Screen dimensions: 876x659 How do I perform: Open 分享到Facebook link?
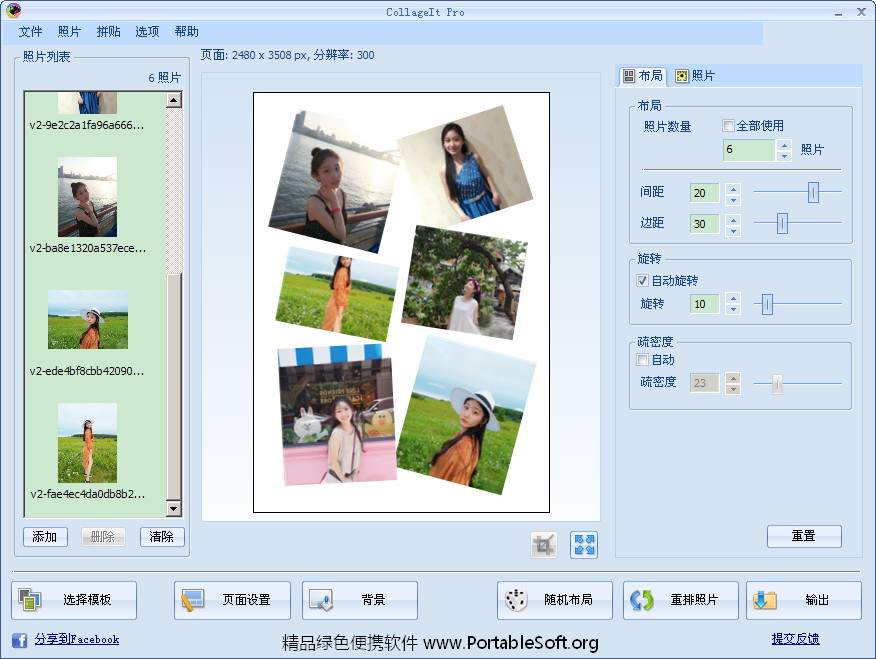pos(77,639)
